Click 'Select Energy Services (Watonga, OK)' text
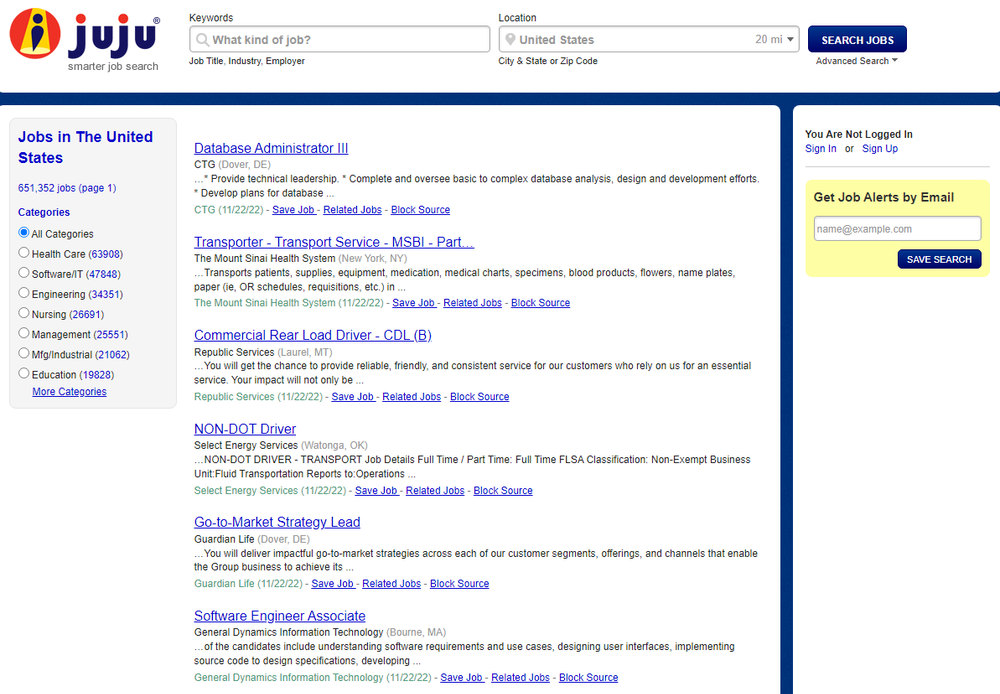The width and height of the screenshot is (1000, 694). tap(281, 445)
